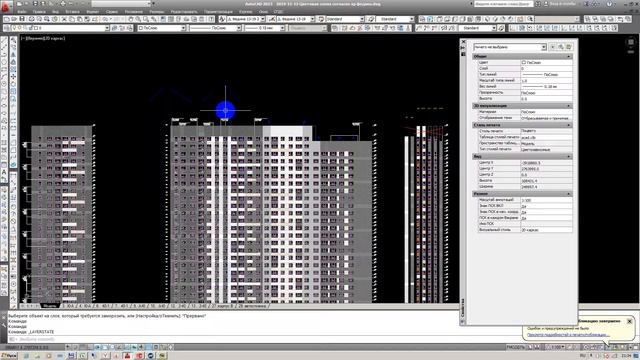
Task: Click the Help question mark icon
Action: coord(609,4)
